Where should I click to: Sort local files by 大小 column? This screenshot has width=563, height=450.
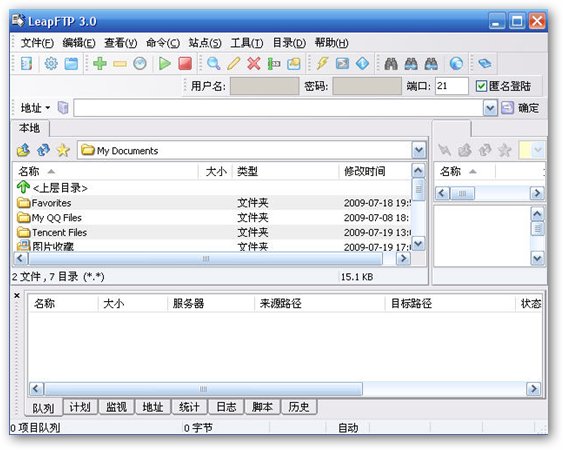pyautogui.click(x=215, y=171)
